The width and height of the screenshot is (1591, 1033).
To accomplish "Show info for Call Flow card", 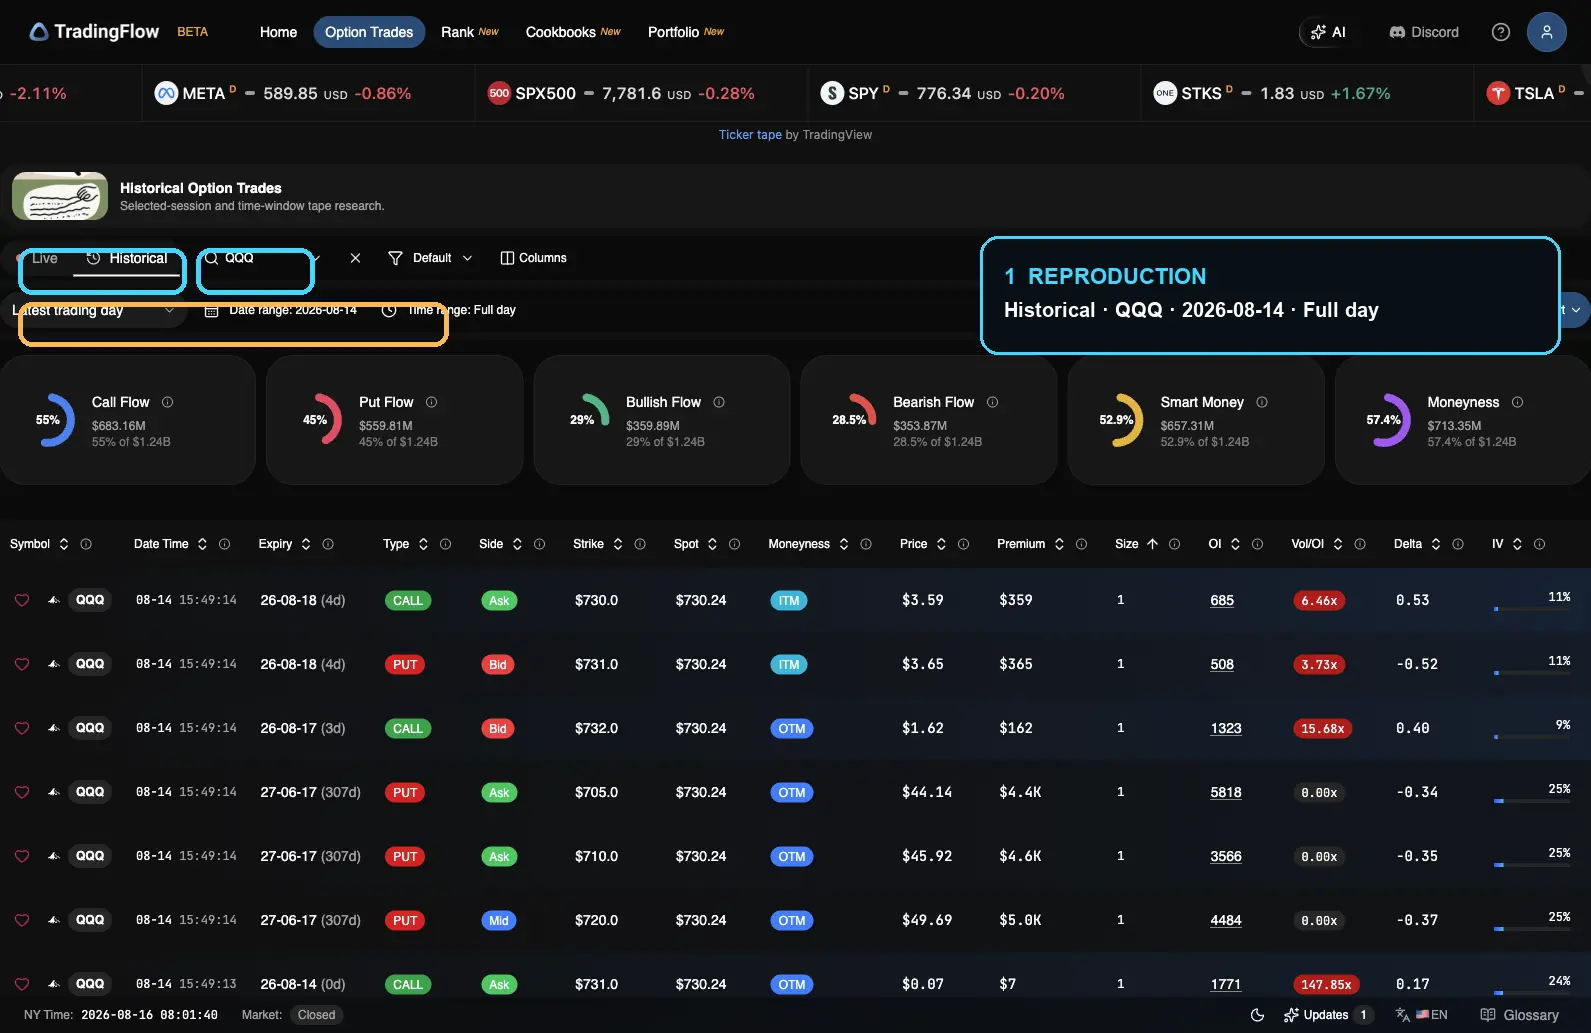I will 168,402.
